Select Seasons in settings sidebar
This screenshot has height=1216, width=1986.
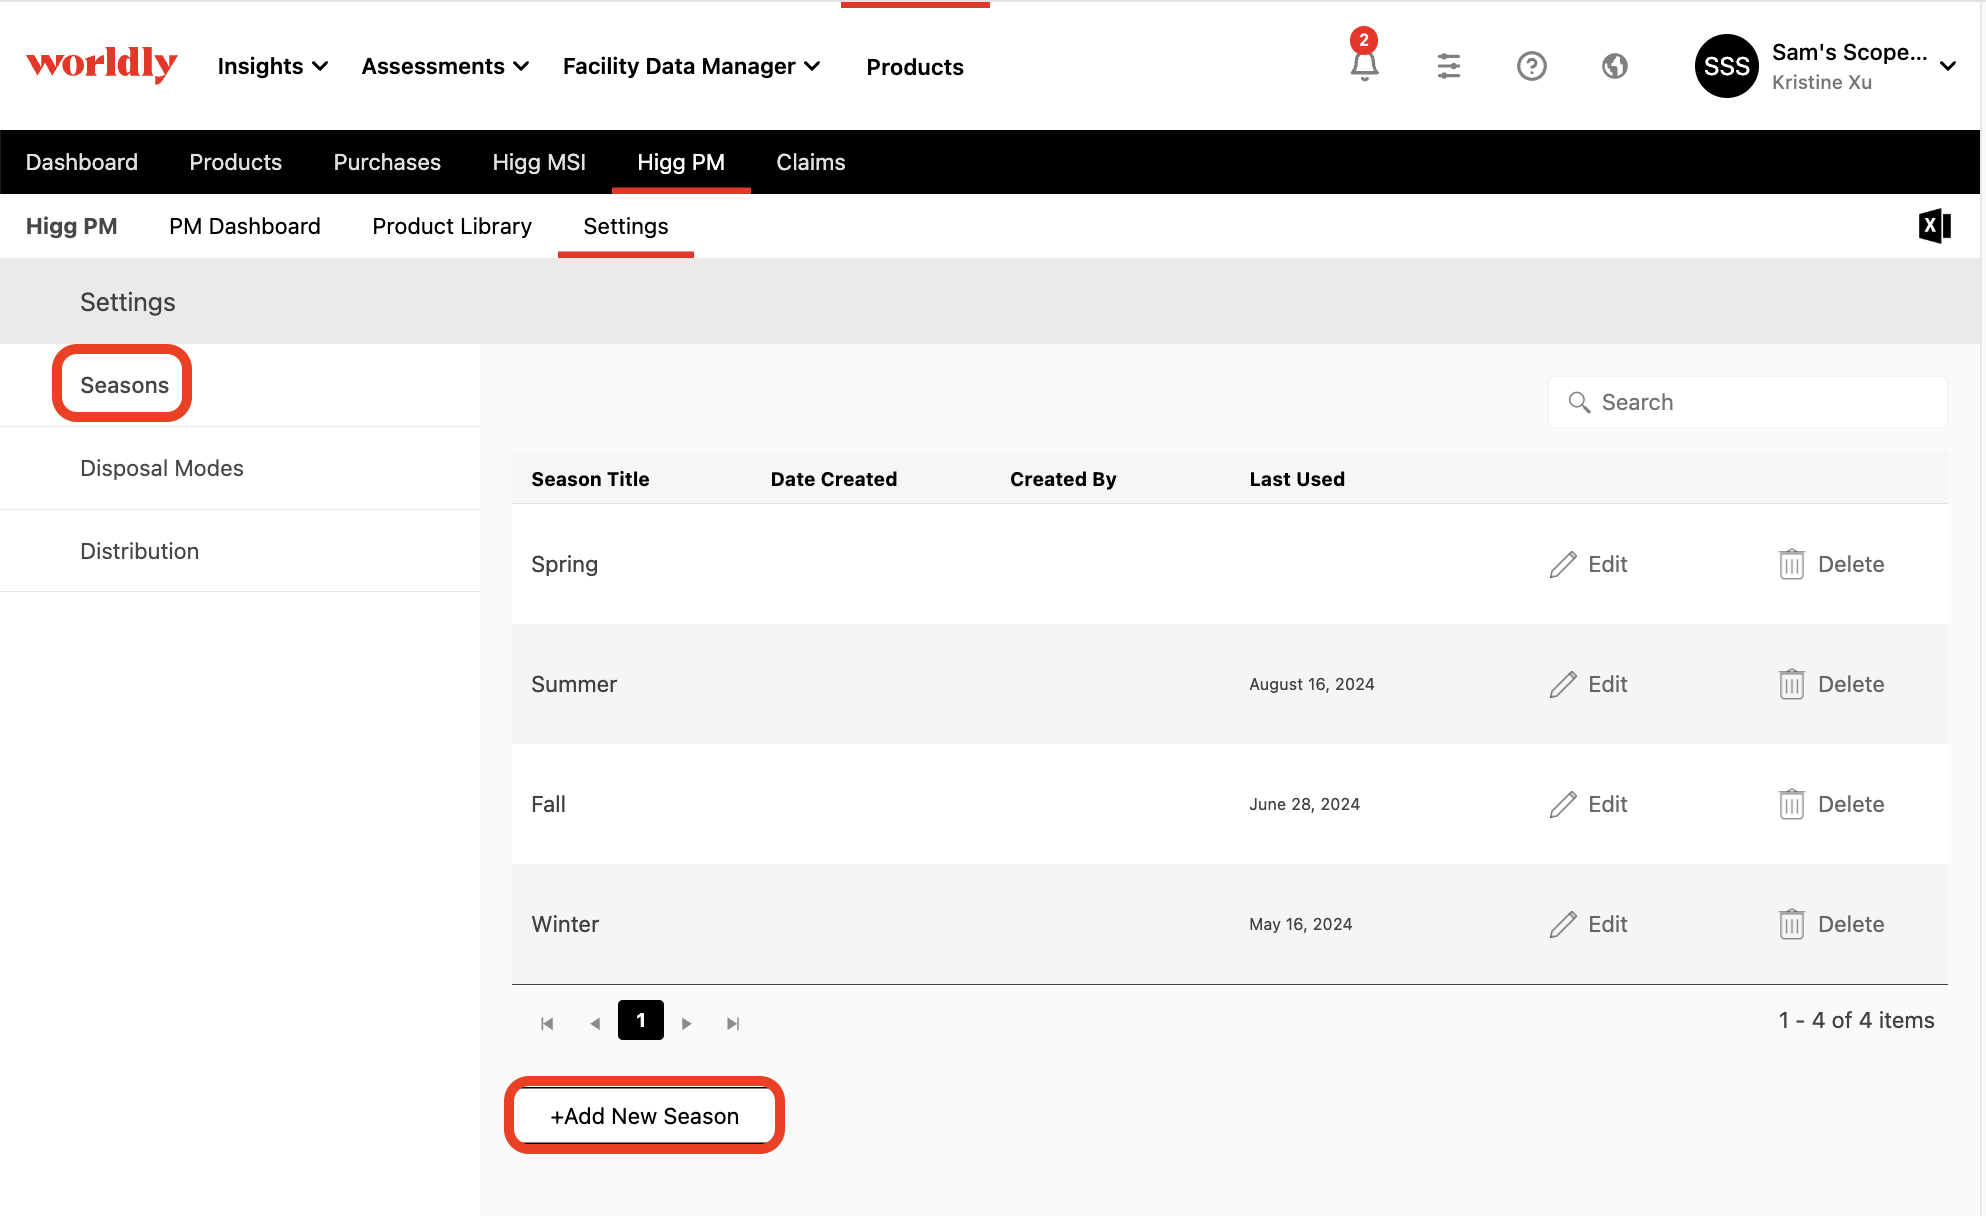coord(124,385)
